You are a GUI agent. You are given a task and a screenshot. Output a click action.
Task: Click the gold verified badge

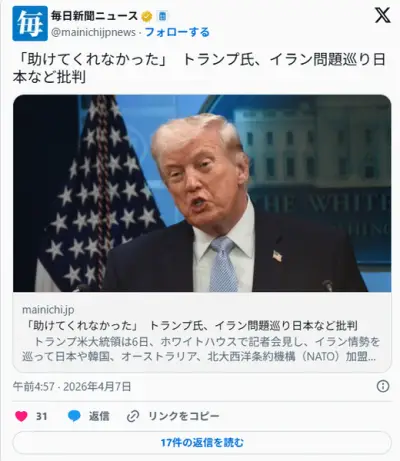[x=147, y=16]
